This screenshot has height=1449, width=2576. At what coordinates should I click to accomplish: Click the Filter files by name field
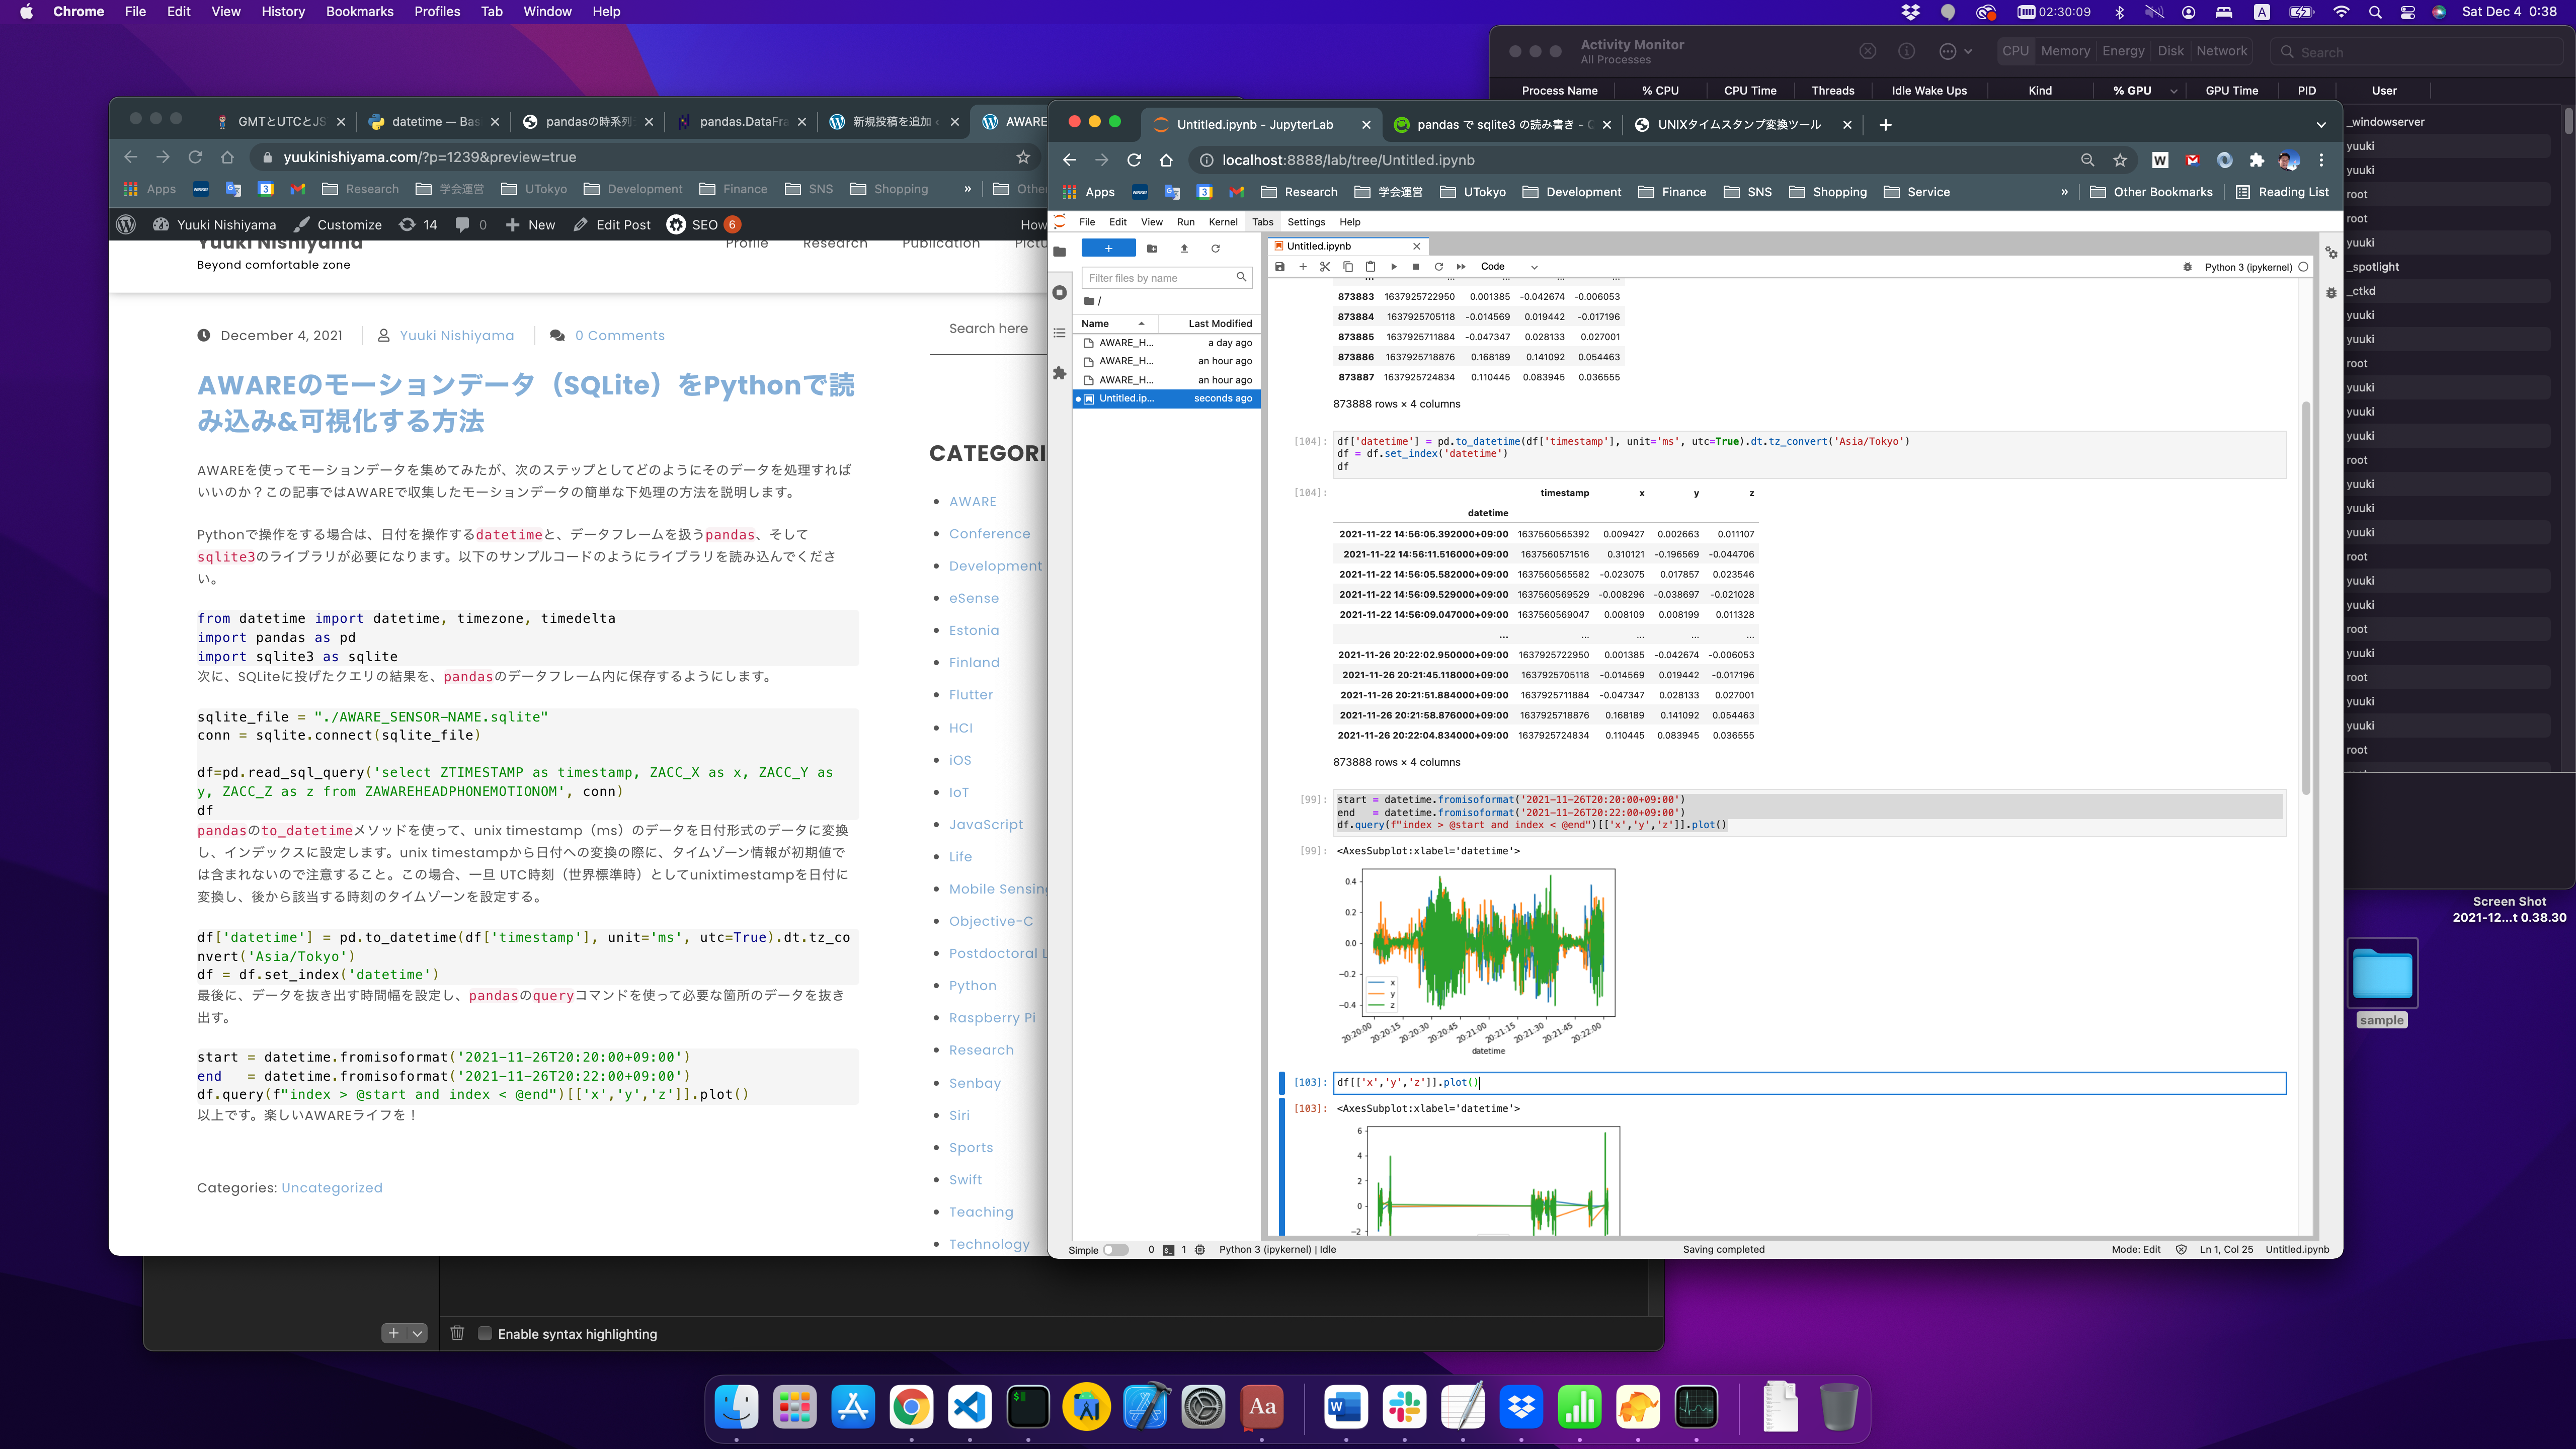pos(1167,278)
